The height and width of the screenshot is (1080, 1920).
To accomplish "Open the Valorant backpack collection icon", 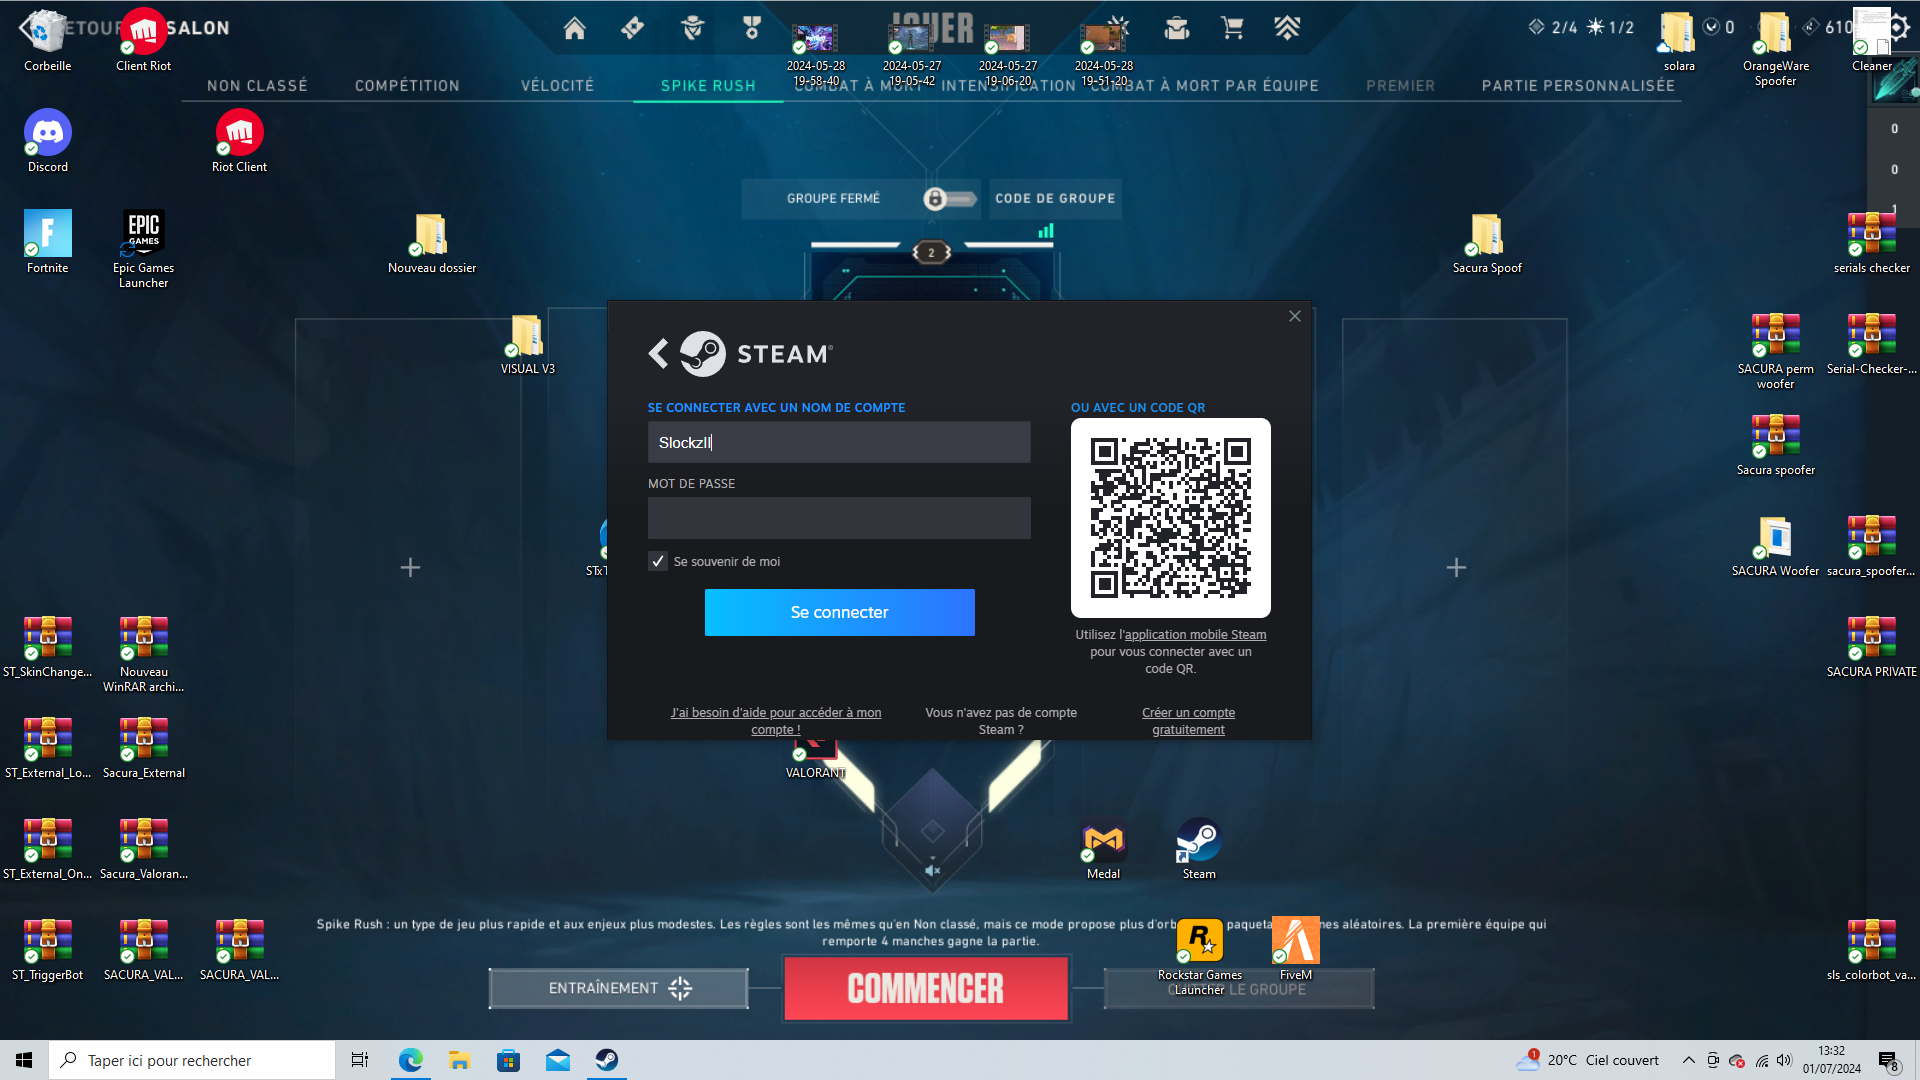I will click(1177, 28).
